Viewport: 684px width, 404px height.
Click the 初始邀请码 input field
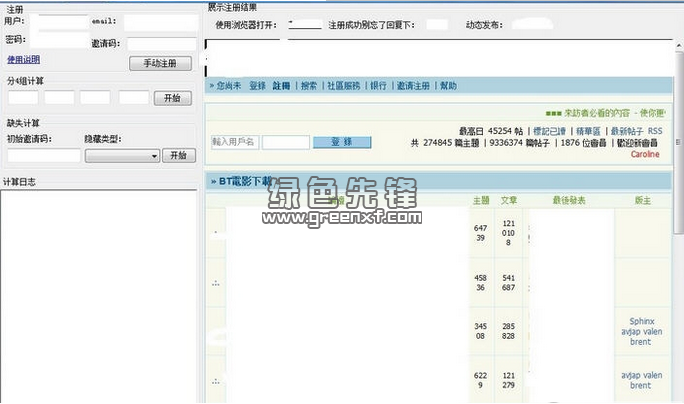click(x=44, y=155)
